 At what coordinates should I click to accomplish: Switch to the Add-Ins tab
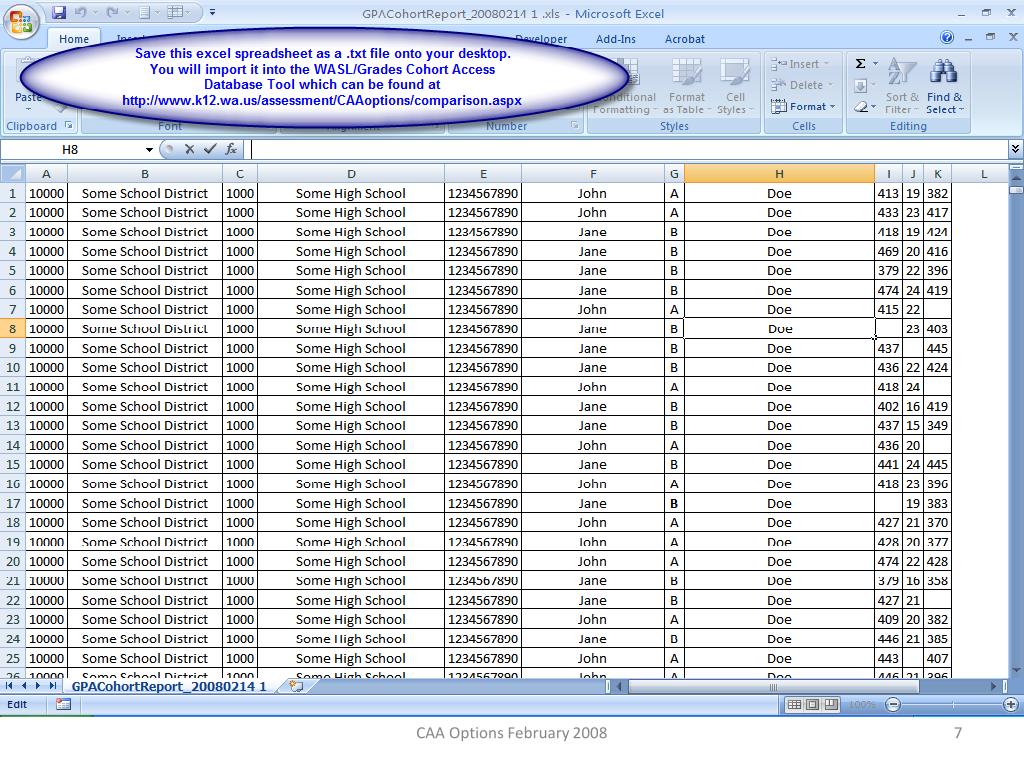(615, 39)
